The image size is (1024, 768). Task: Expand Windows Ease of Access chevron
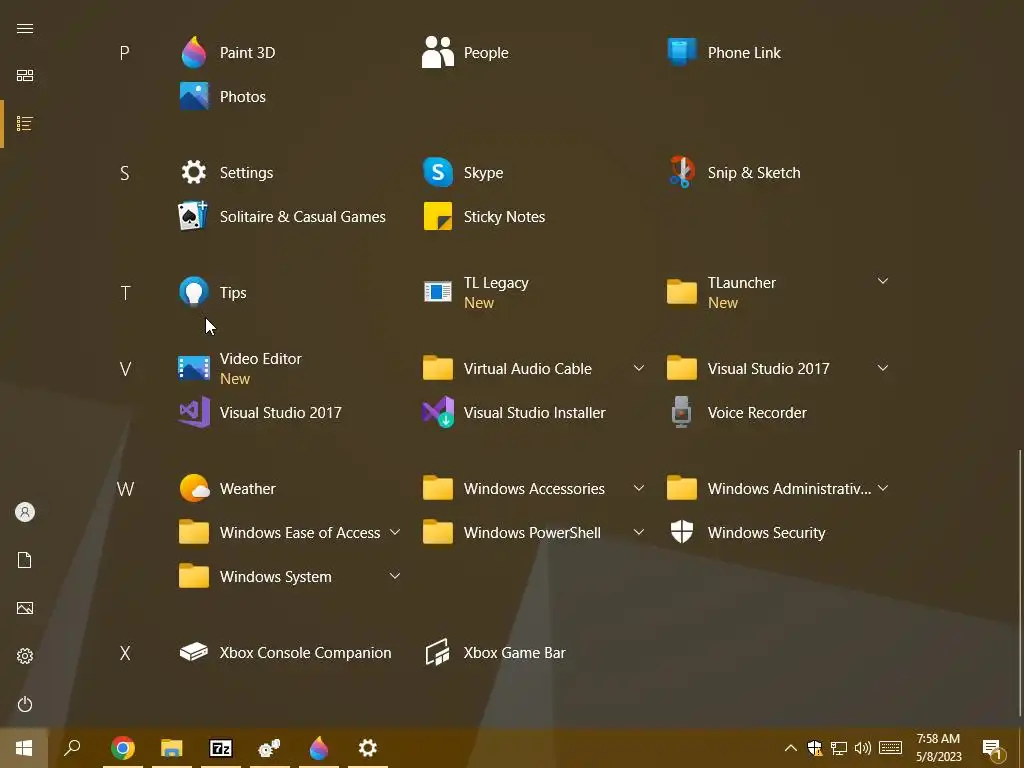tap(394, 532)
